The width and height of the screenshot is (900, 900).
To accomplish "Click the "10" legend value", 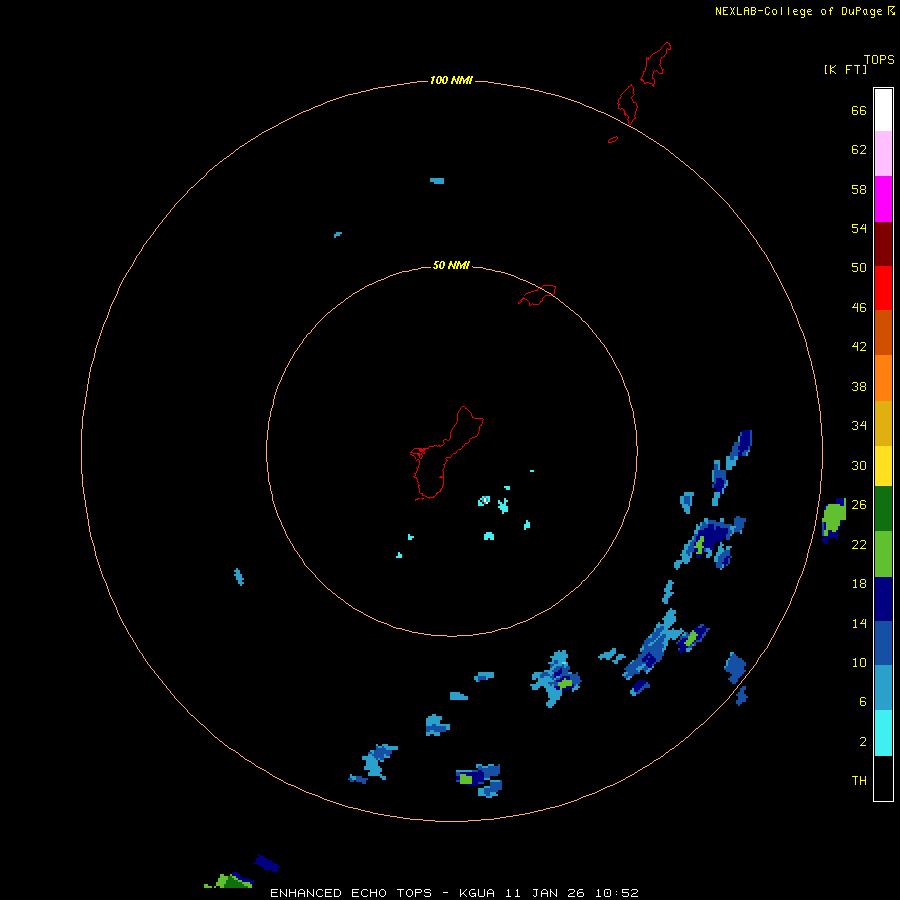I will point(859,662).
